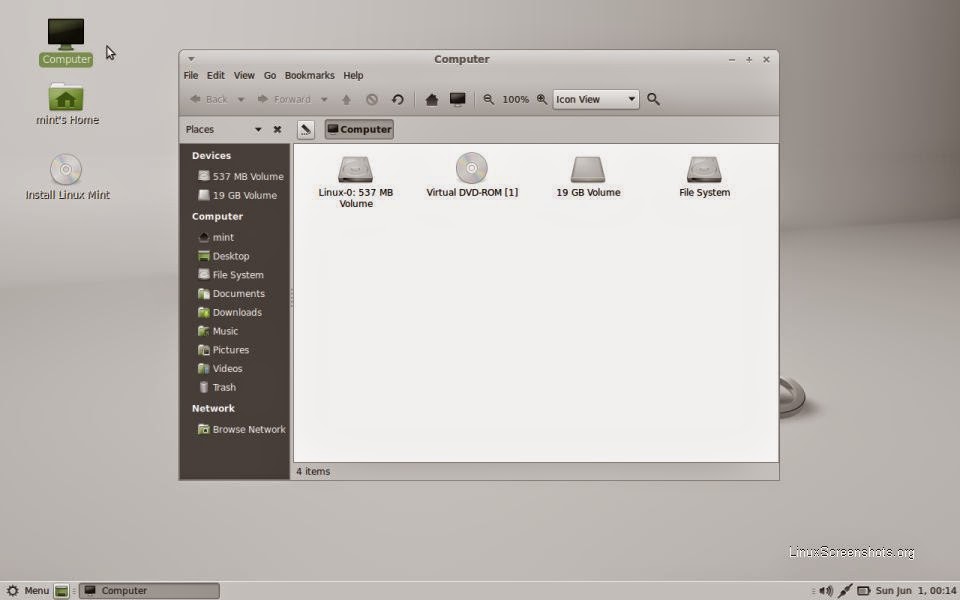Toggle the sidebar show-hide control beside Places
960x600 pixels.
(x=277, y=129)
